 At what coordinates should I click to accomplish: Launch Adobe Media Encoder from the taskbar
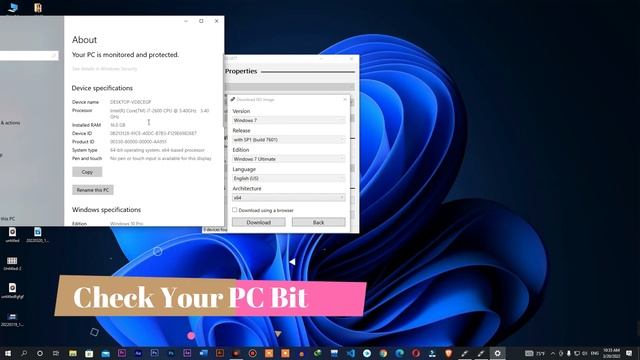pyautogui.click(x=138, y=353)
